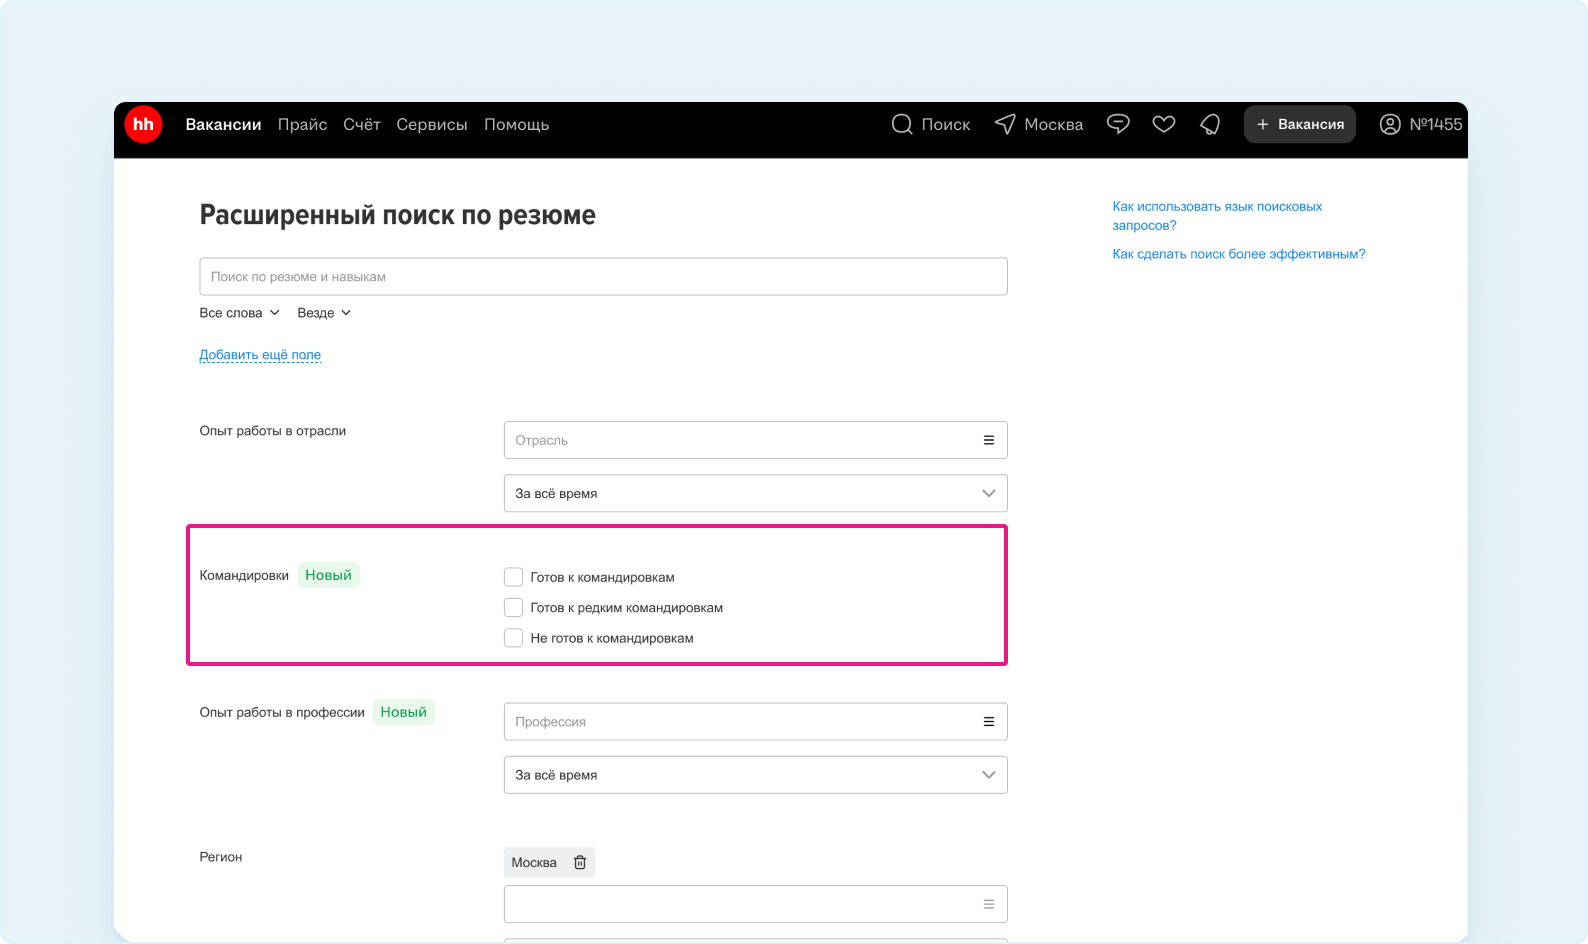Remove Москва region with trash icon

[x=580, y=862]
